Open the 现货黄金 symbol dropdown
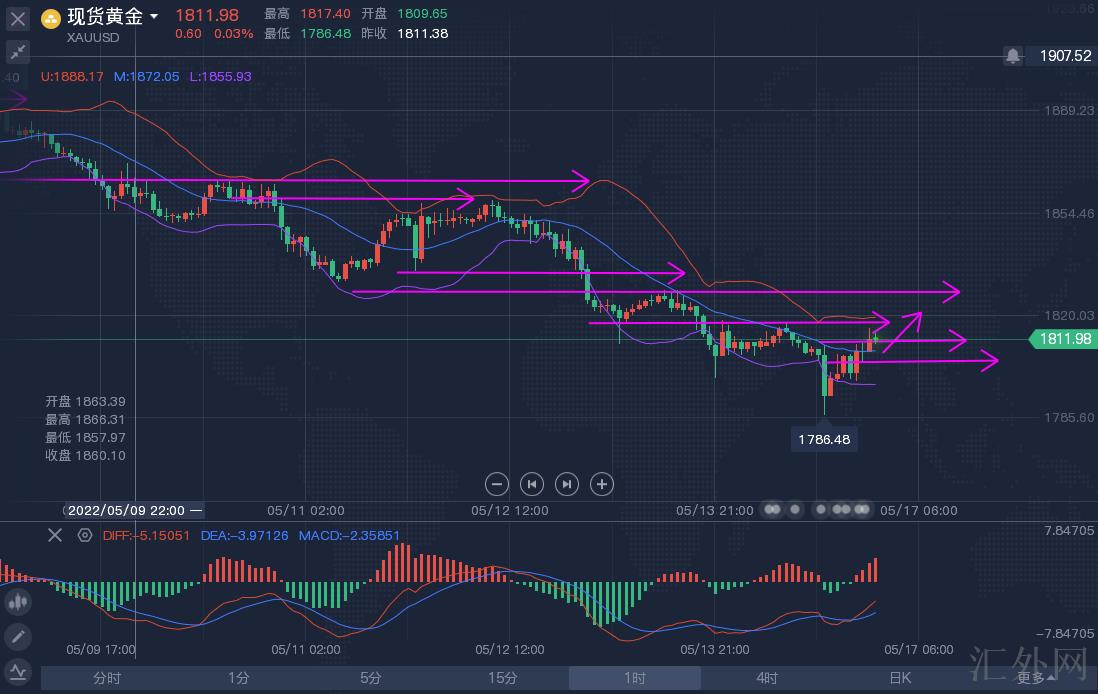1098x694 pixels. pos(153,17)
